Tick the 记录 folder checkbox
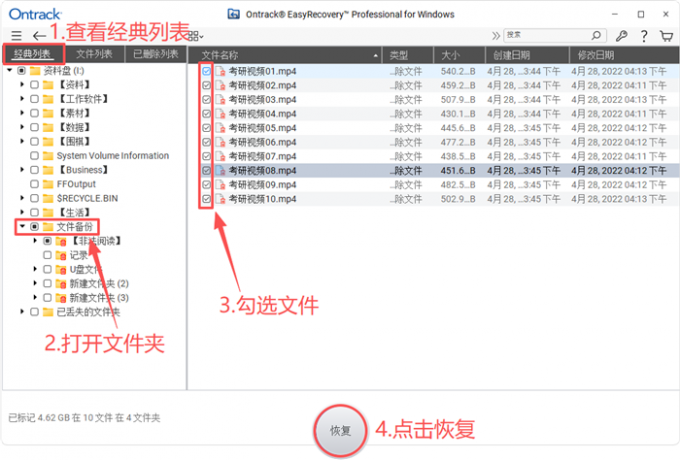 (47, 255)
